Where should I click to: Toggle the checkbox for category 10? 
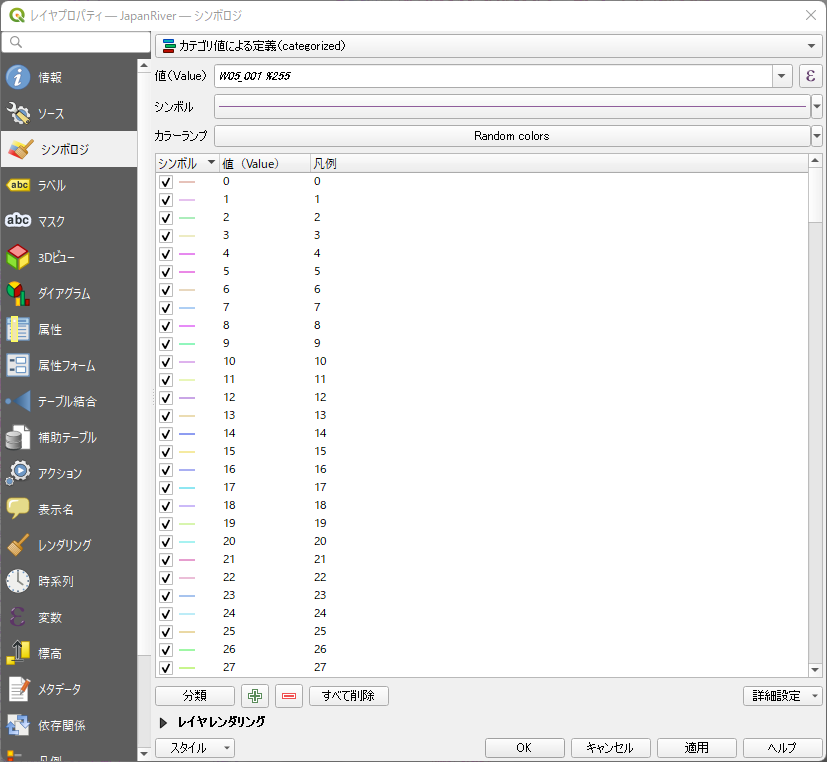tap(166, 362)
